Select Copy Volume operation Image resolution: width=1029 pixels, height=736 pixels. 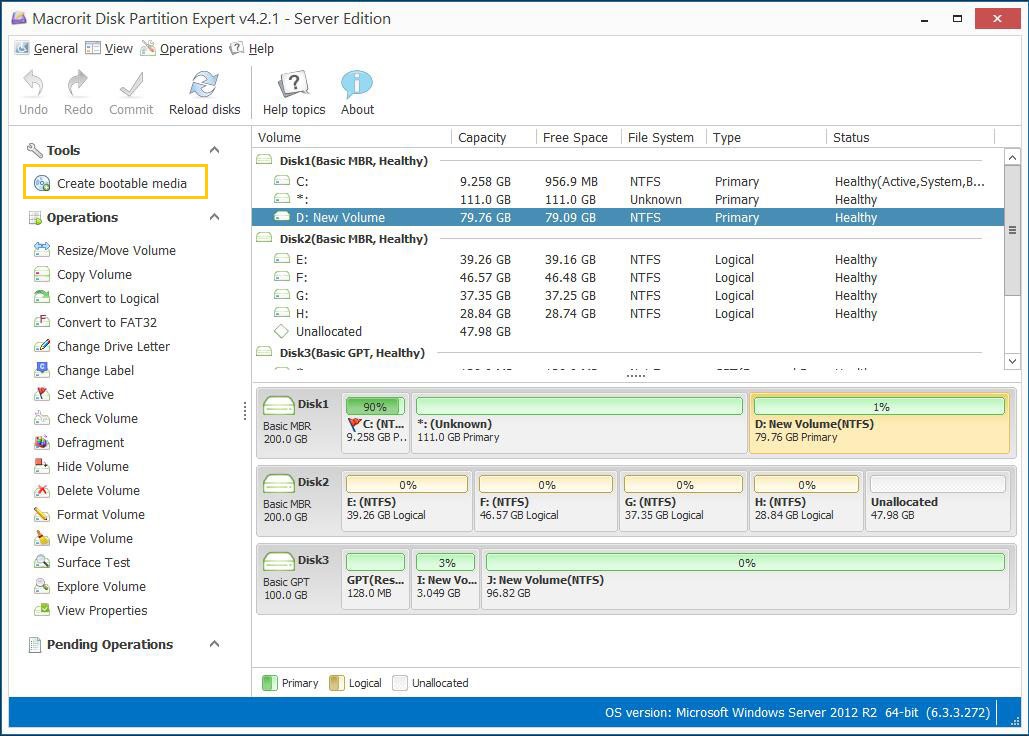coord(83,274)
